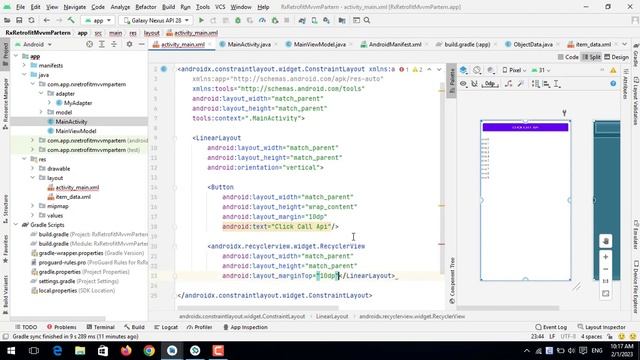Viewport: 640px width, 360px height.
Task: Click the purple button in the layout preview
Action: (525, 127)
